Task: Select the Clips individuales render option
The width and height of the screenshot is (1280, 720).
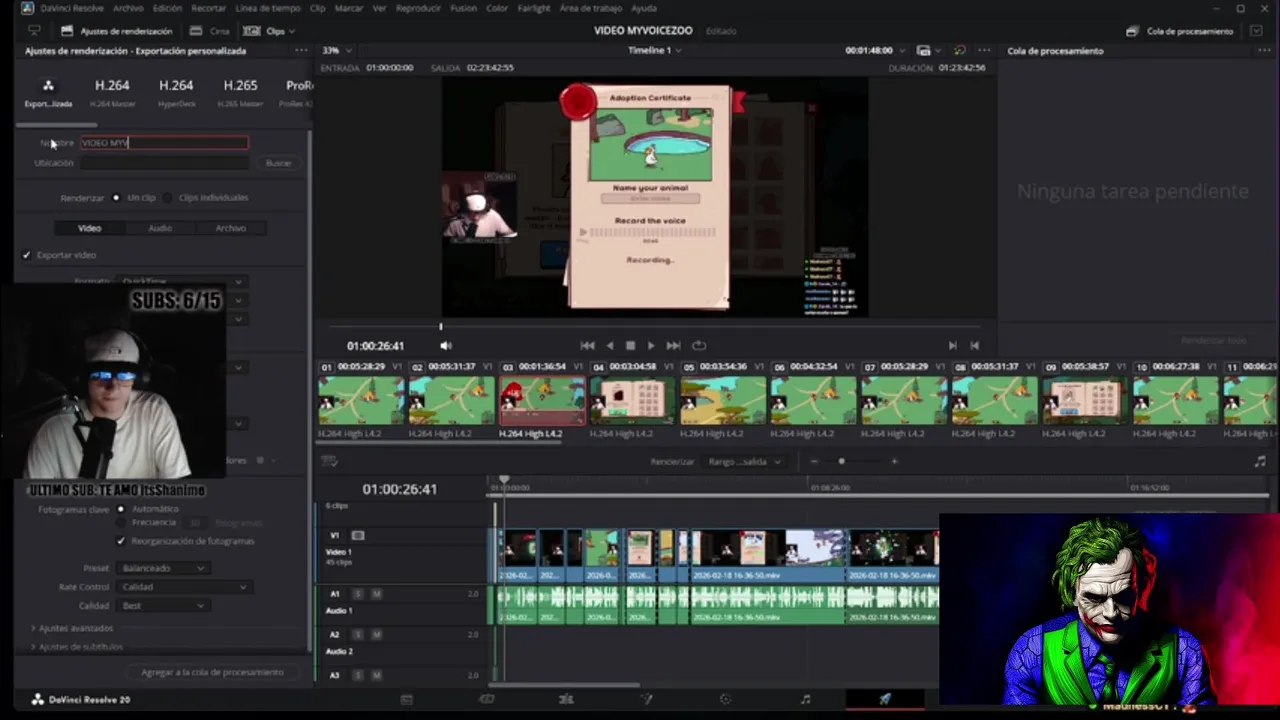Action: 167,198
